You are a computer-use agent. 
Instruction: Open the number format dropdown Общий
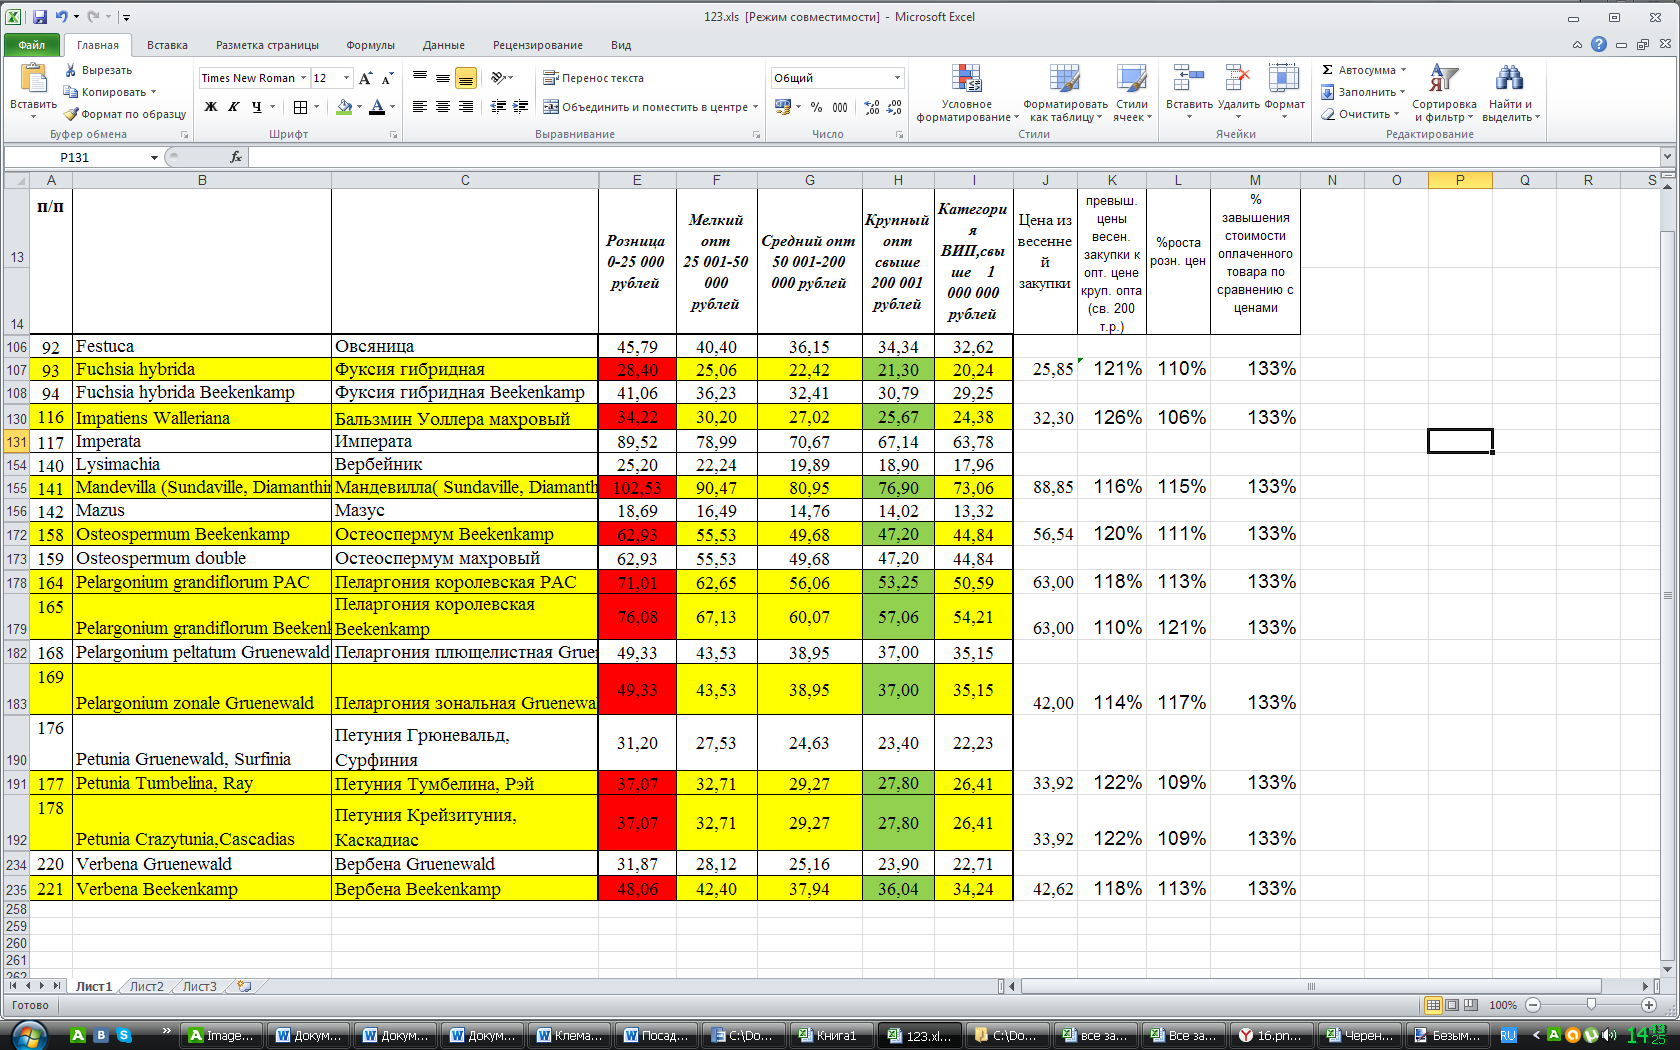click(897, 78)
